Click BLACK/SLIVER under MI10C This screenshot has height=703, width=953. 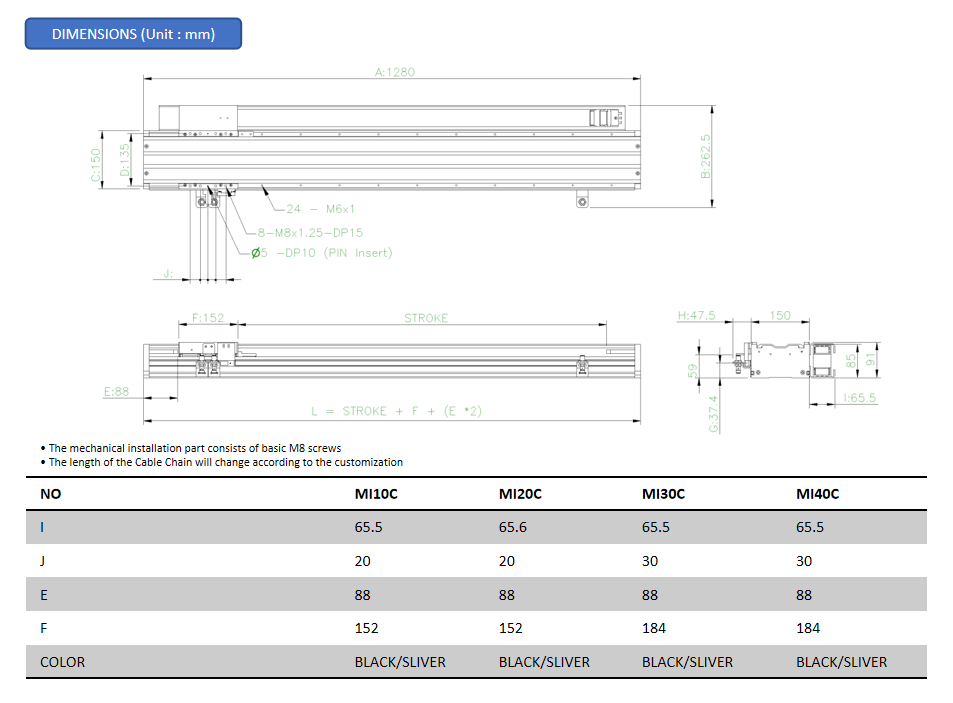click(x=401, y=662)
